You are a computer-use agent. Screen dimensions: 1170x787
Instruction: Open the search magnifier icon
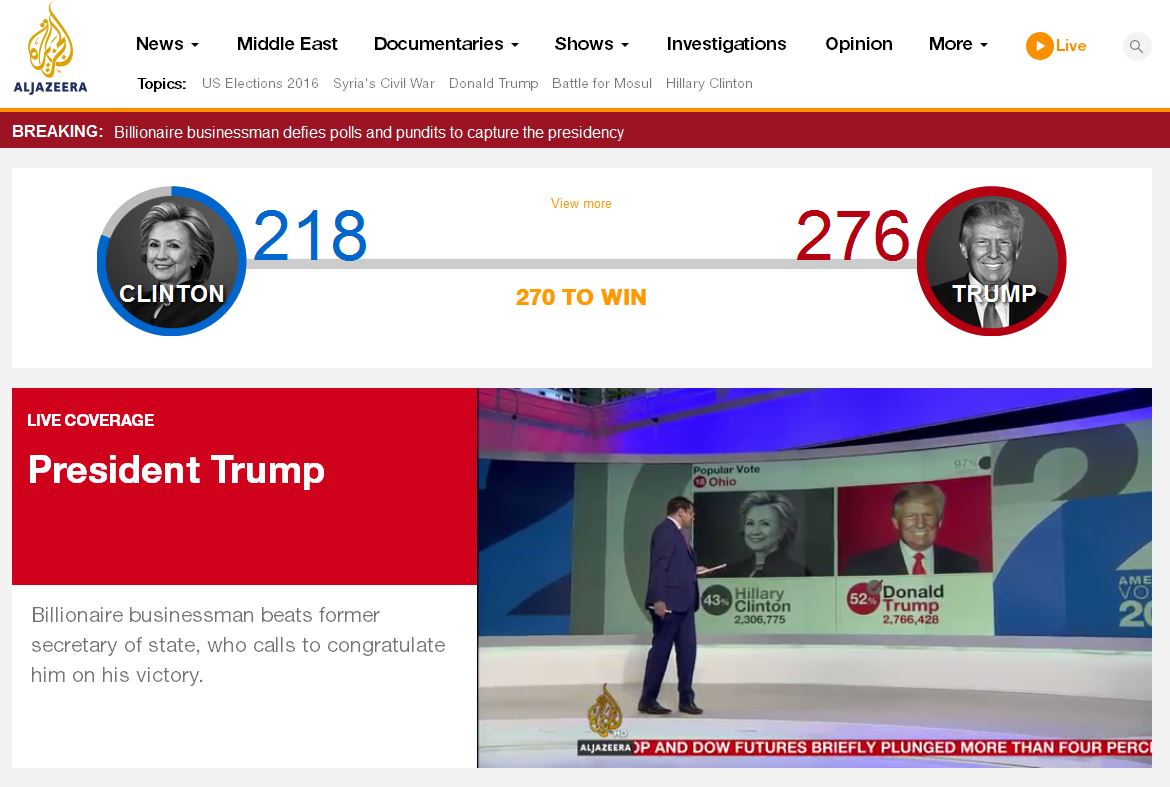[1136, 46]
